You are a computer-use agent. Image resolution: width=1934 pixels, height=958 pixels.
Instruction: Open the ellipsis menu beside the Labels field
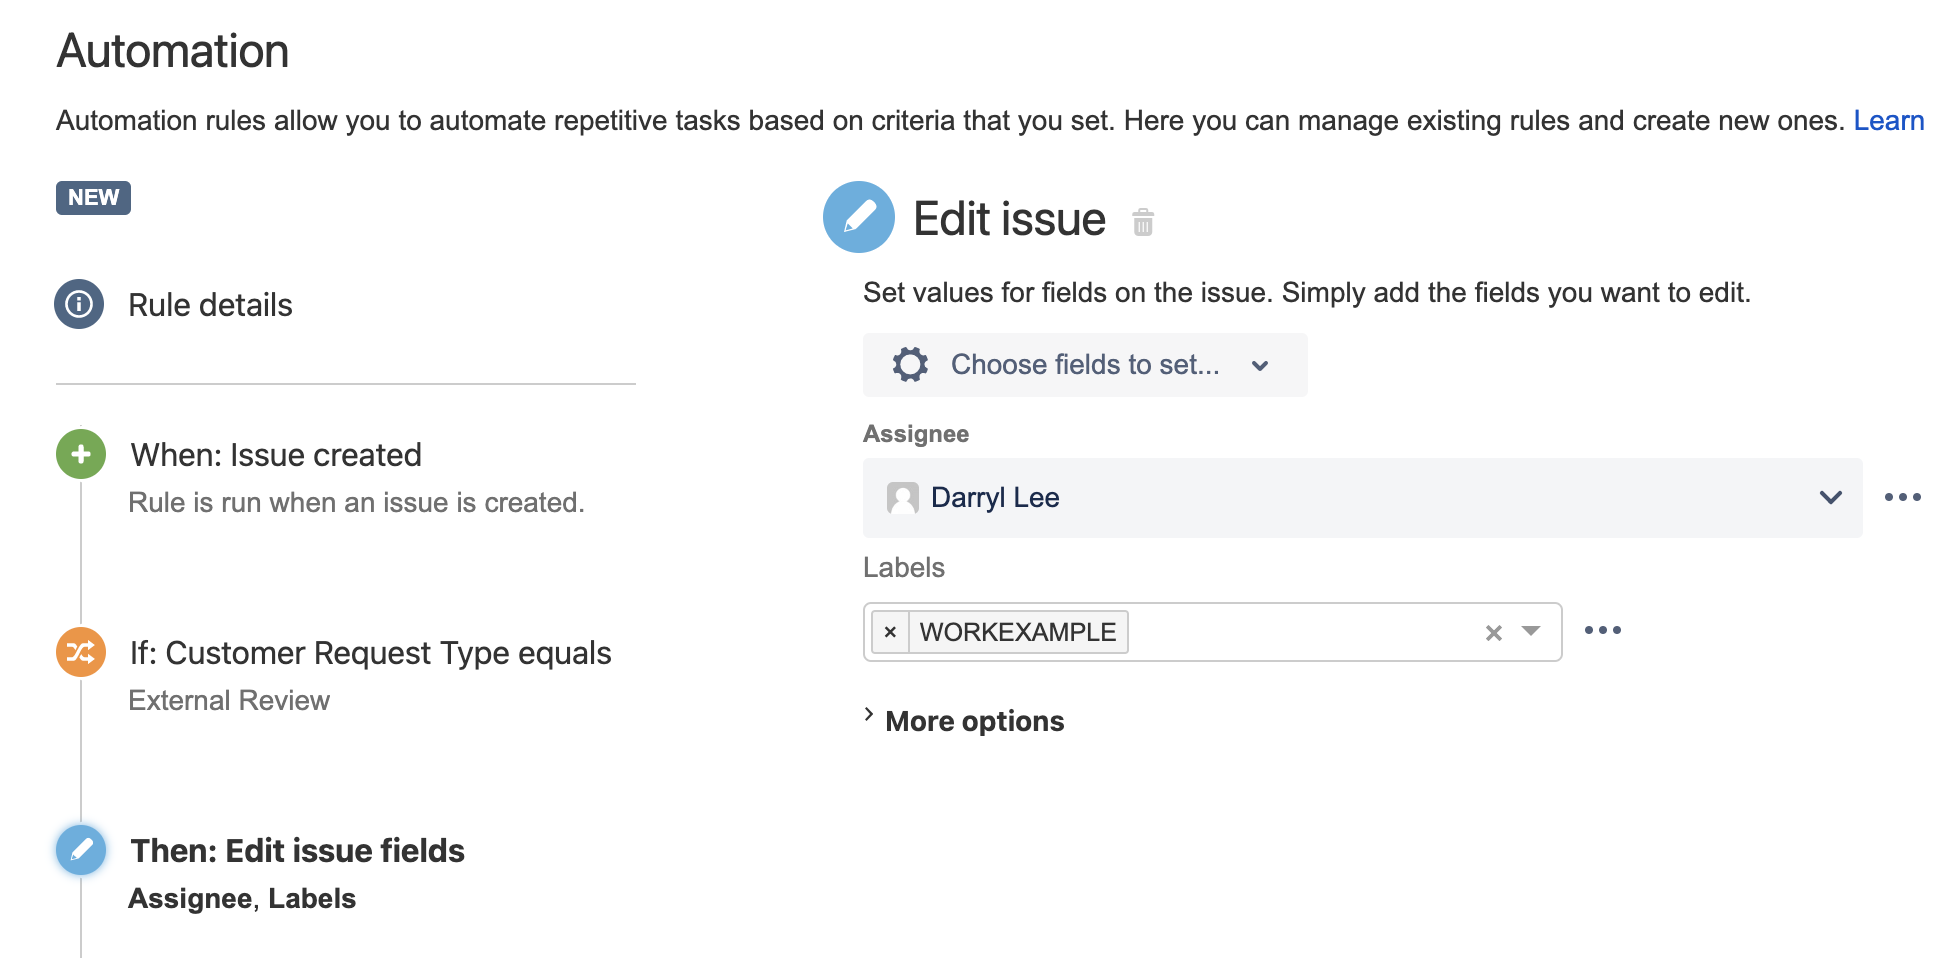coord(1604,629)
